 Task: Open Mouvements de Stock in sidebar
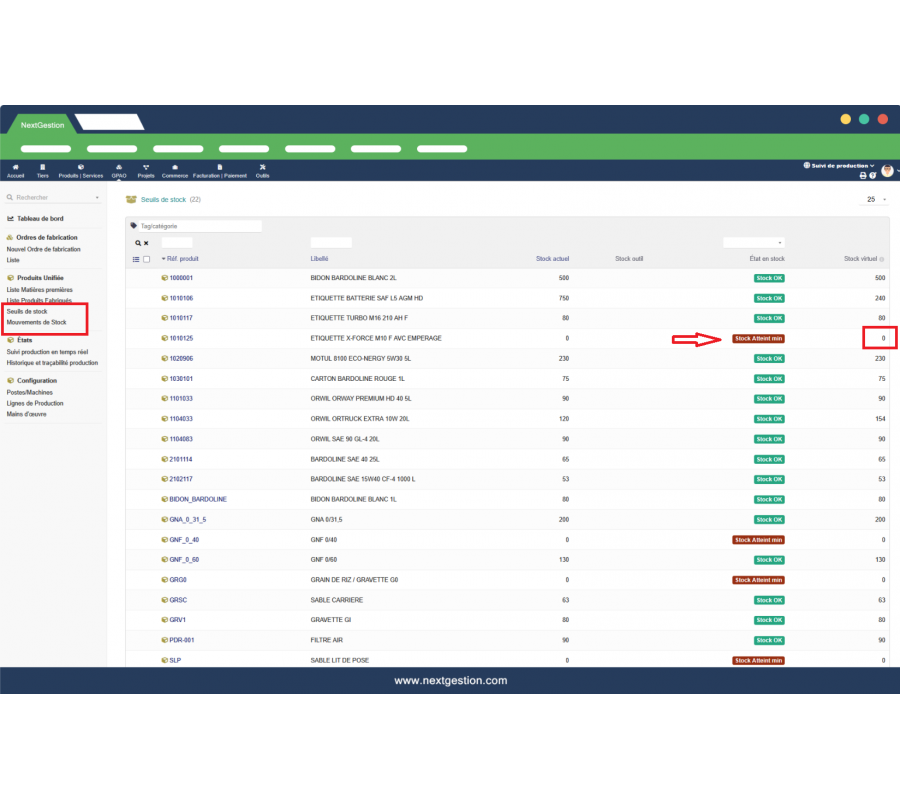(x=37, y=323)
